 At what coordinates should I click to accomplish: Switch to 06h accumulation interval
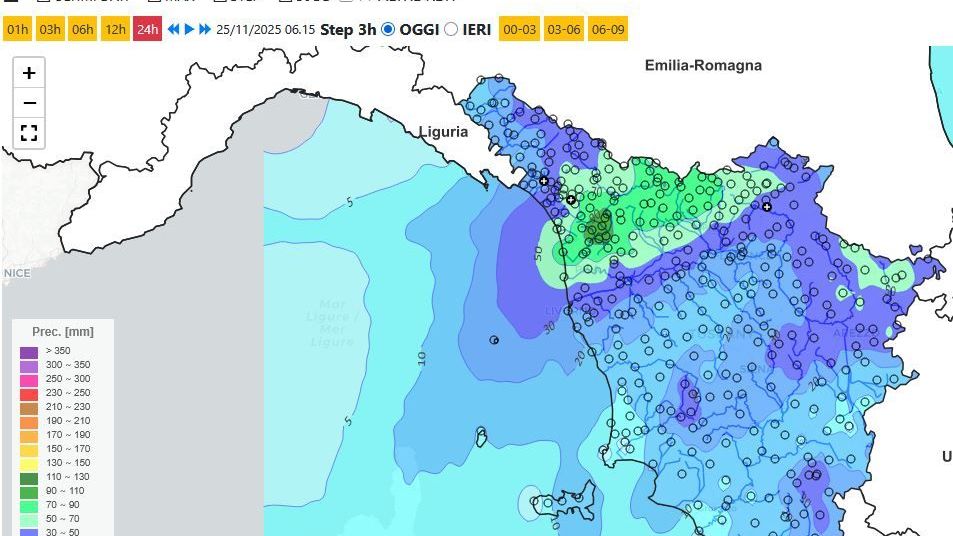(x=83, y=30)
